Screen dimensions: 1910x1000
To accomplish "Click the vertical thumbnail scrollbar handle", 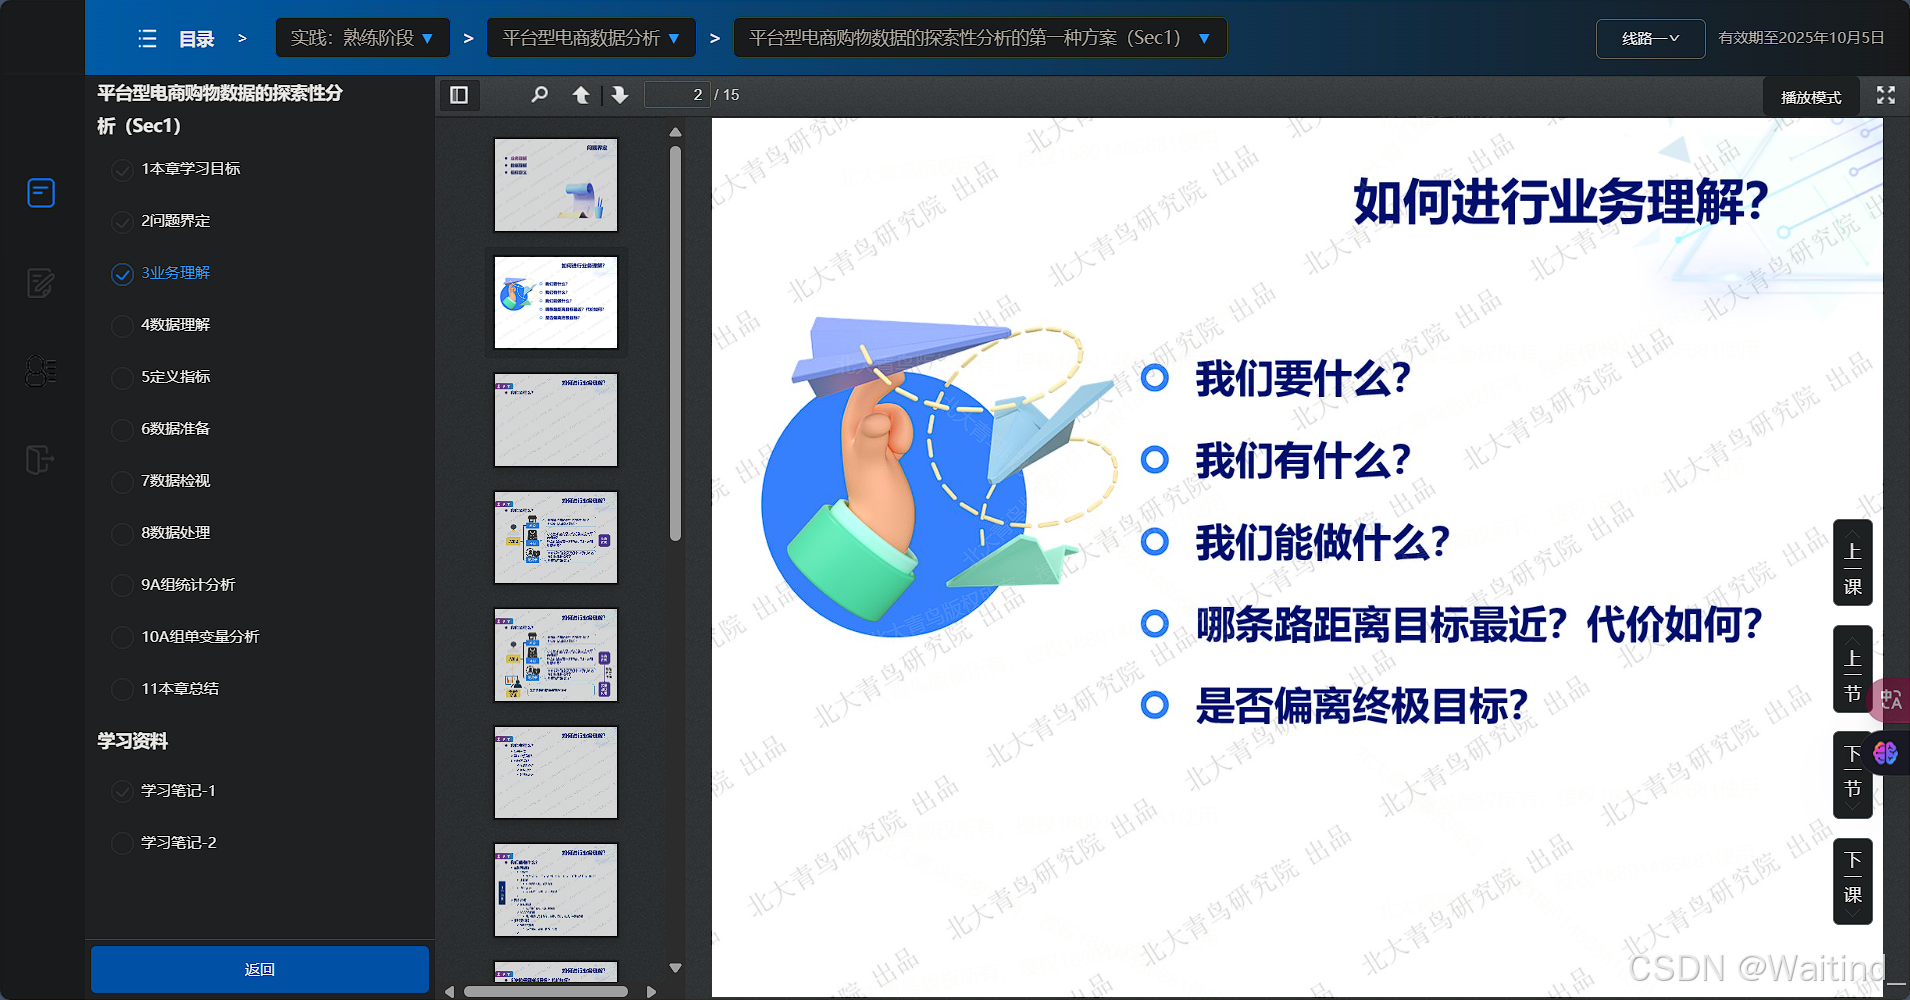I will point(676,343).
